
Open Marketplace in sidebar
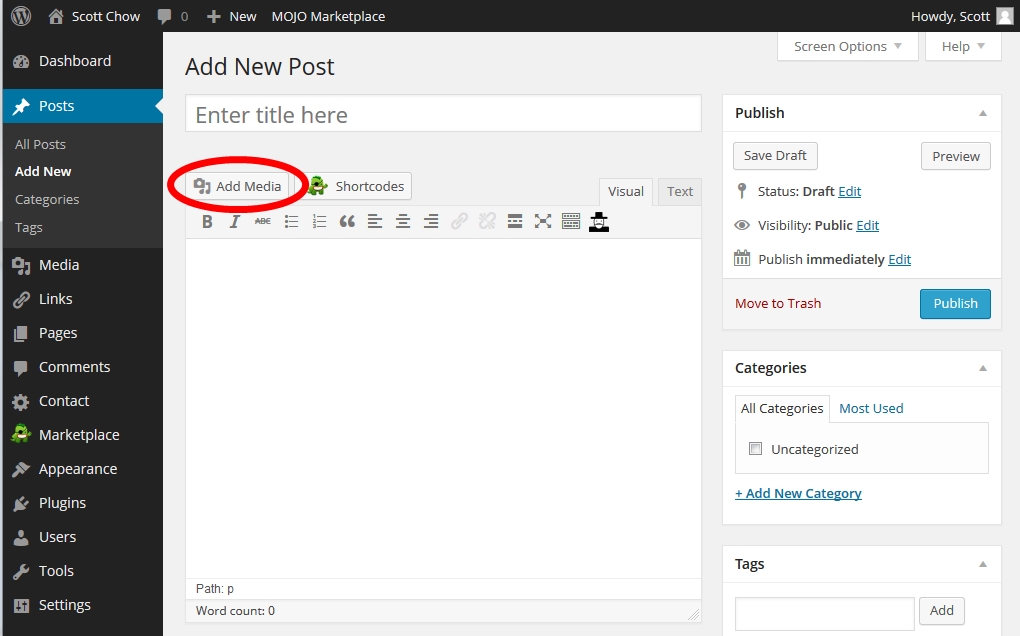point(83,435)
